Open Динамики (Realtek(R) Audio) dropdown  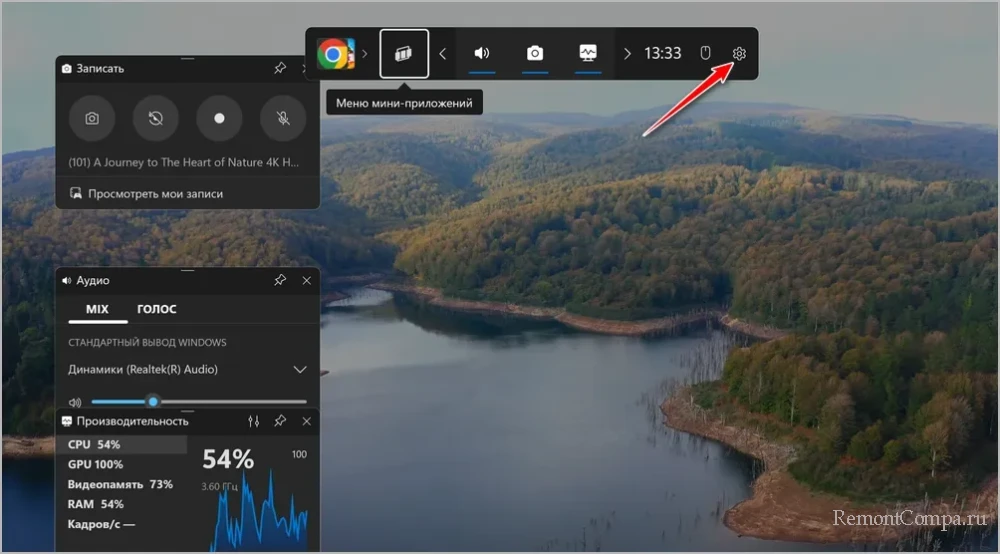click(x=188, y=369)
